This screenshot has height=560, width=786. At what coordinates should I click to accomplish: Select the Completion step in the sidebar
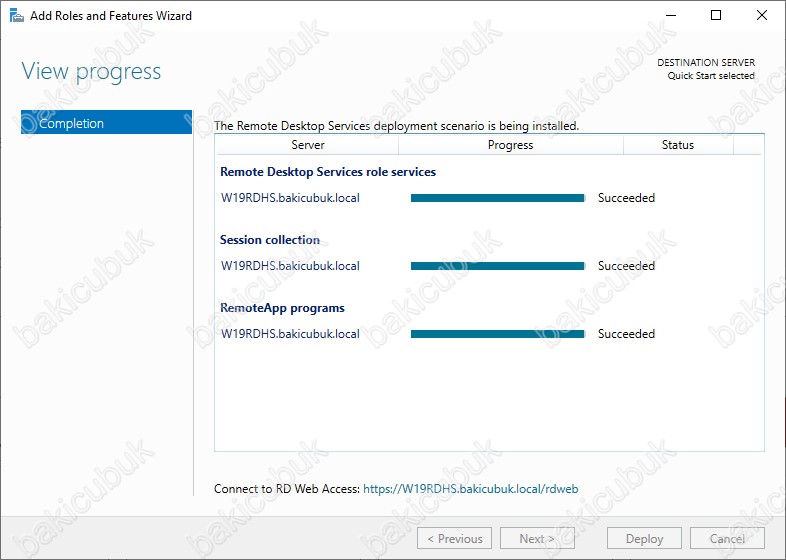[106, 122]
